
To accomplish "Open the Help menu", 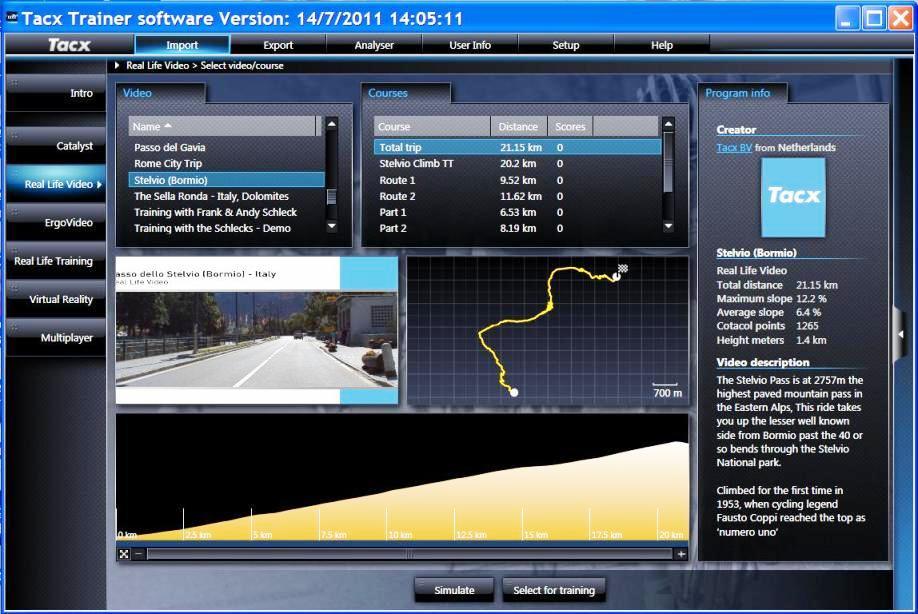I will (x=662, y=45).
